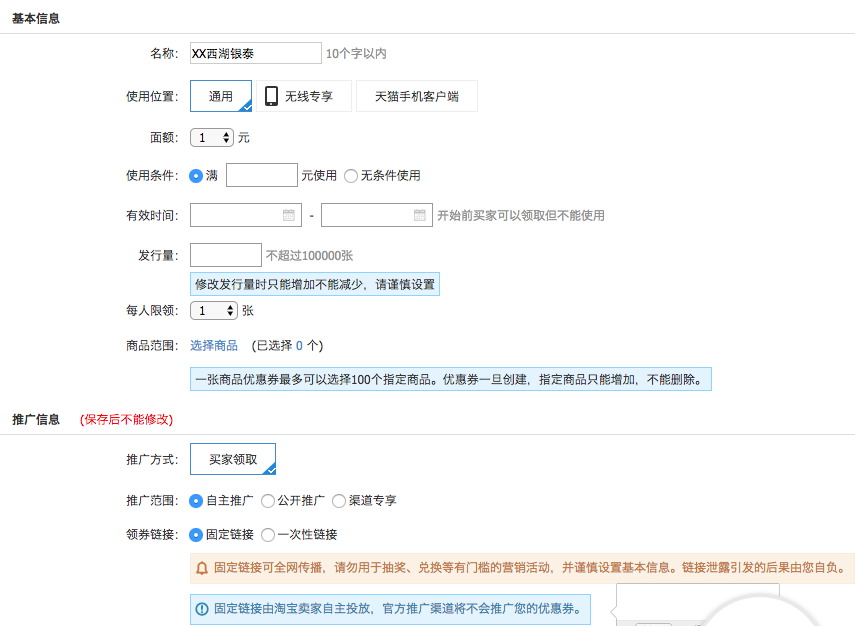Focus the 发行量 issue quantity field
Screen dimensions: 855x626
tap(226, 255)
